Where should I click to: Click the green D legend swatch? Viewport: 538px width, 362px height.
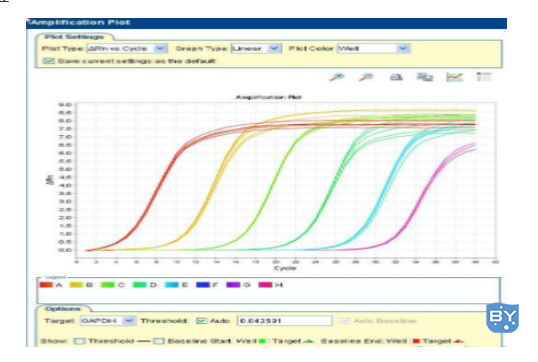[139, 285]
